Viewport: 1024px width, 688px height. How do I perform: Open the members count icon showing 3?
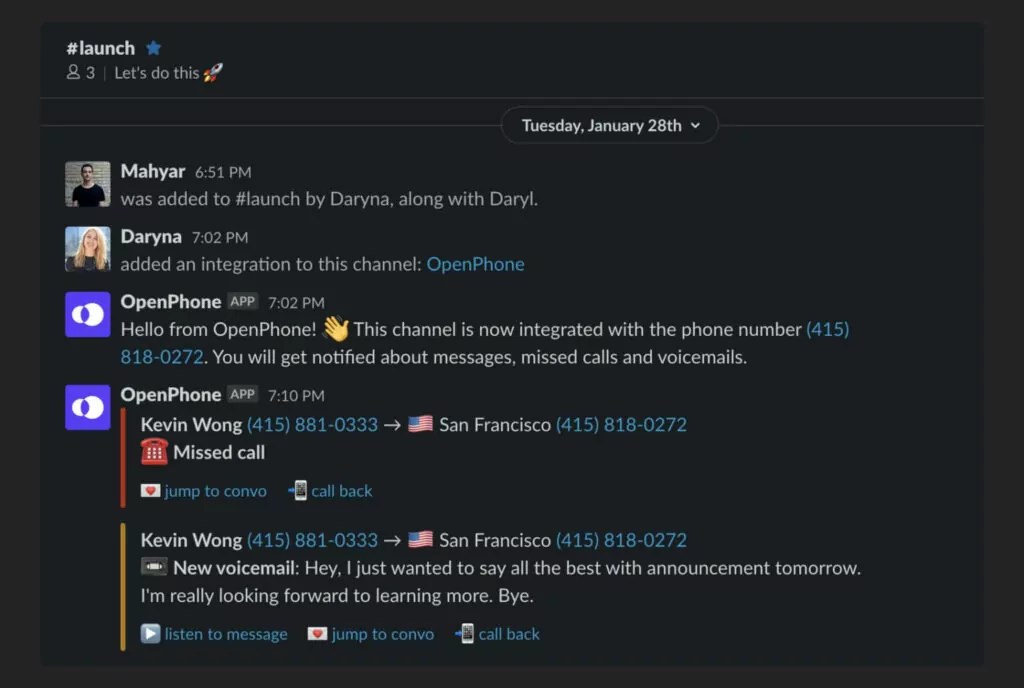(x=80, y=72)
